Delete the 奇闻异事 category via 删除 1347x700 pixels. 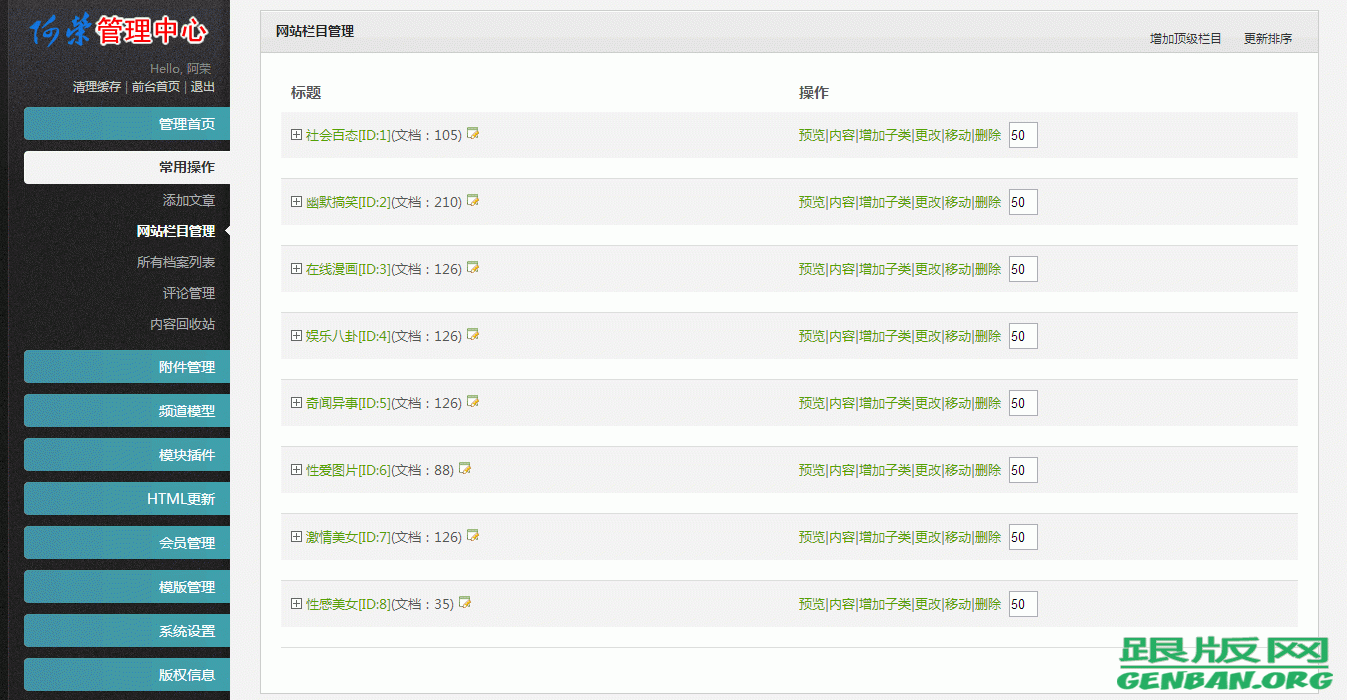point(988,403)
